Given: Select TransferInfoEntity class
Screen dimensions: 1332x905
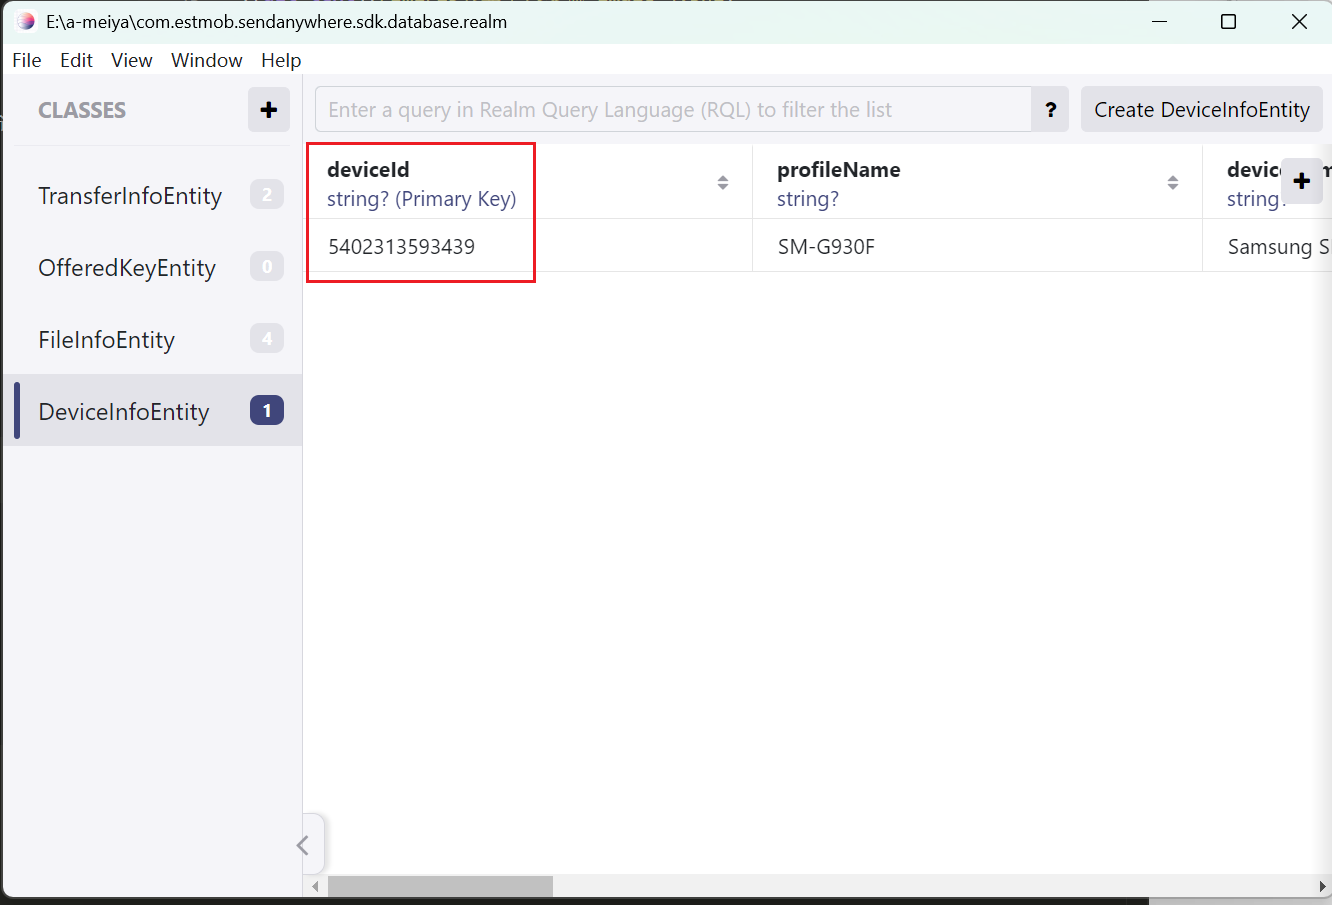Looking at the screenshot, I should [x=130, y=196].
